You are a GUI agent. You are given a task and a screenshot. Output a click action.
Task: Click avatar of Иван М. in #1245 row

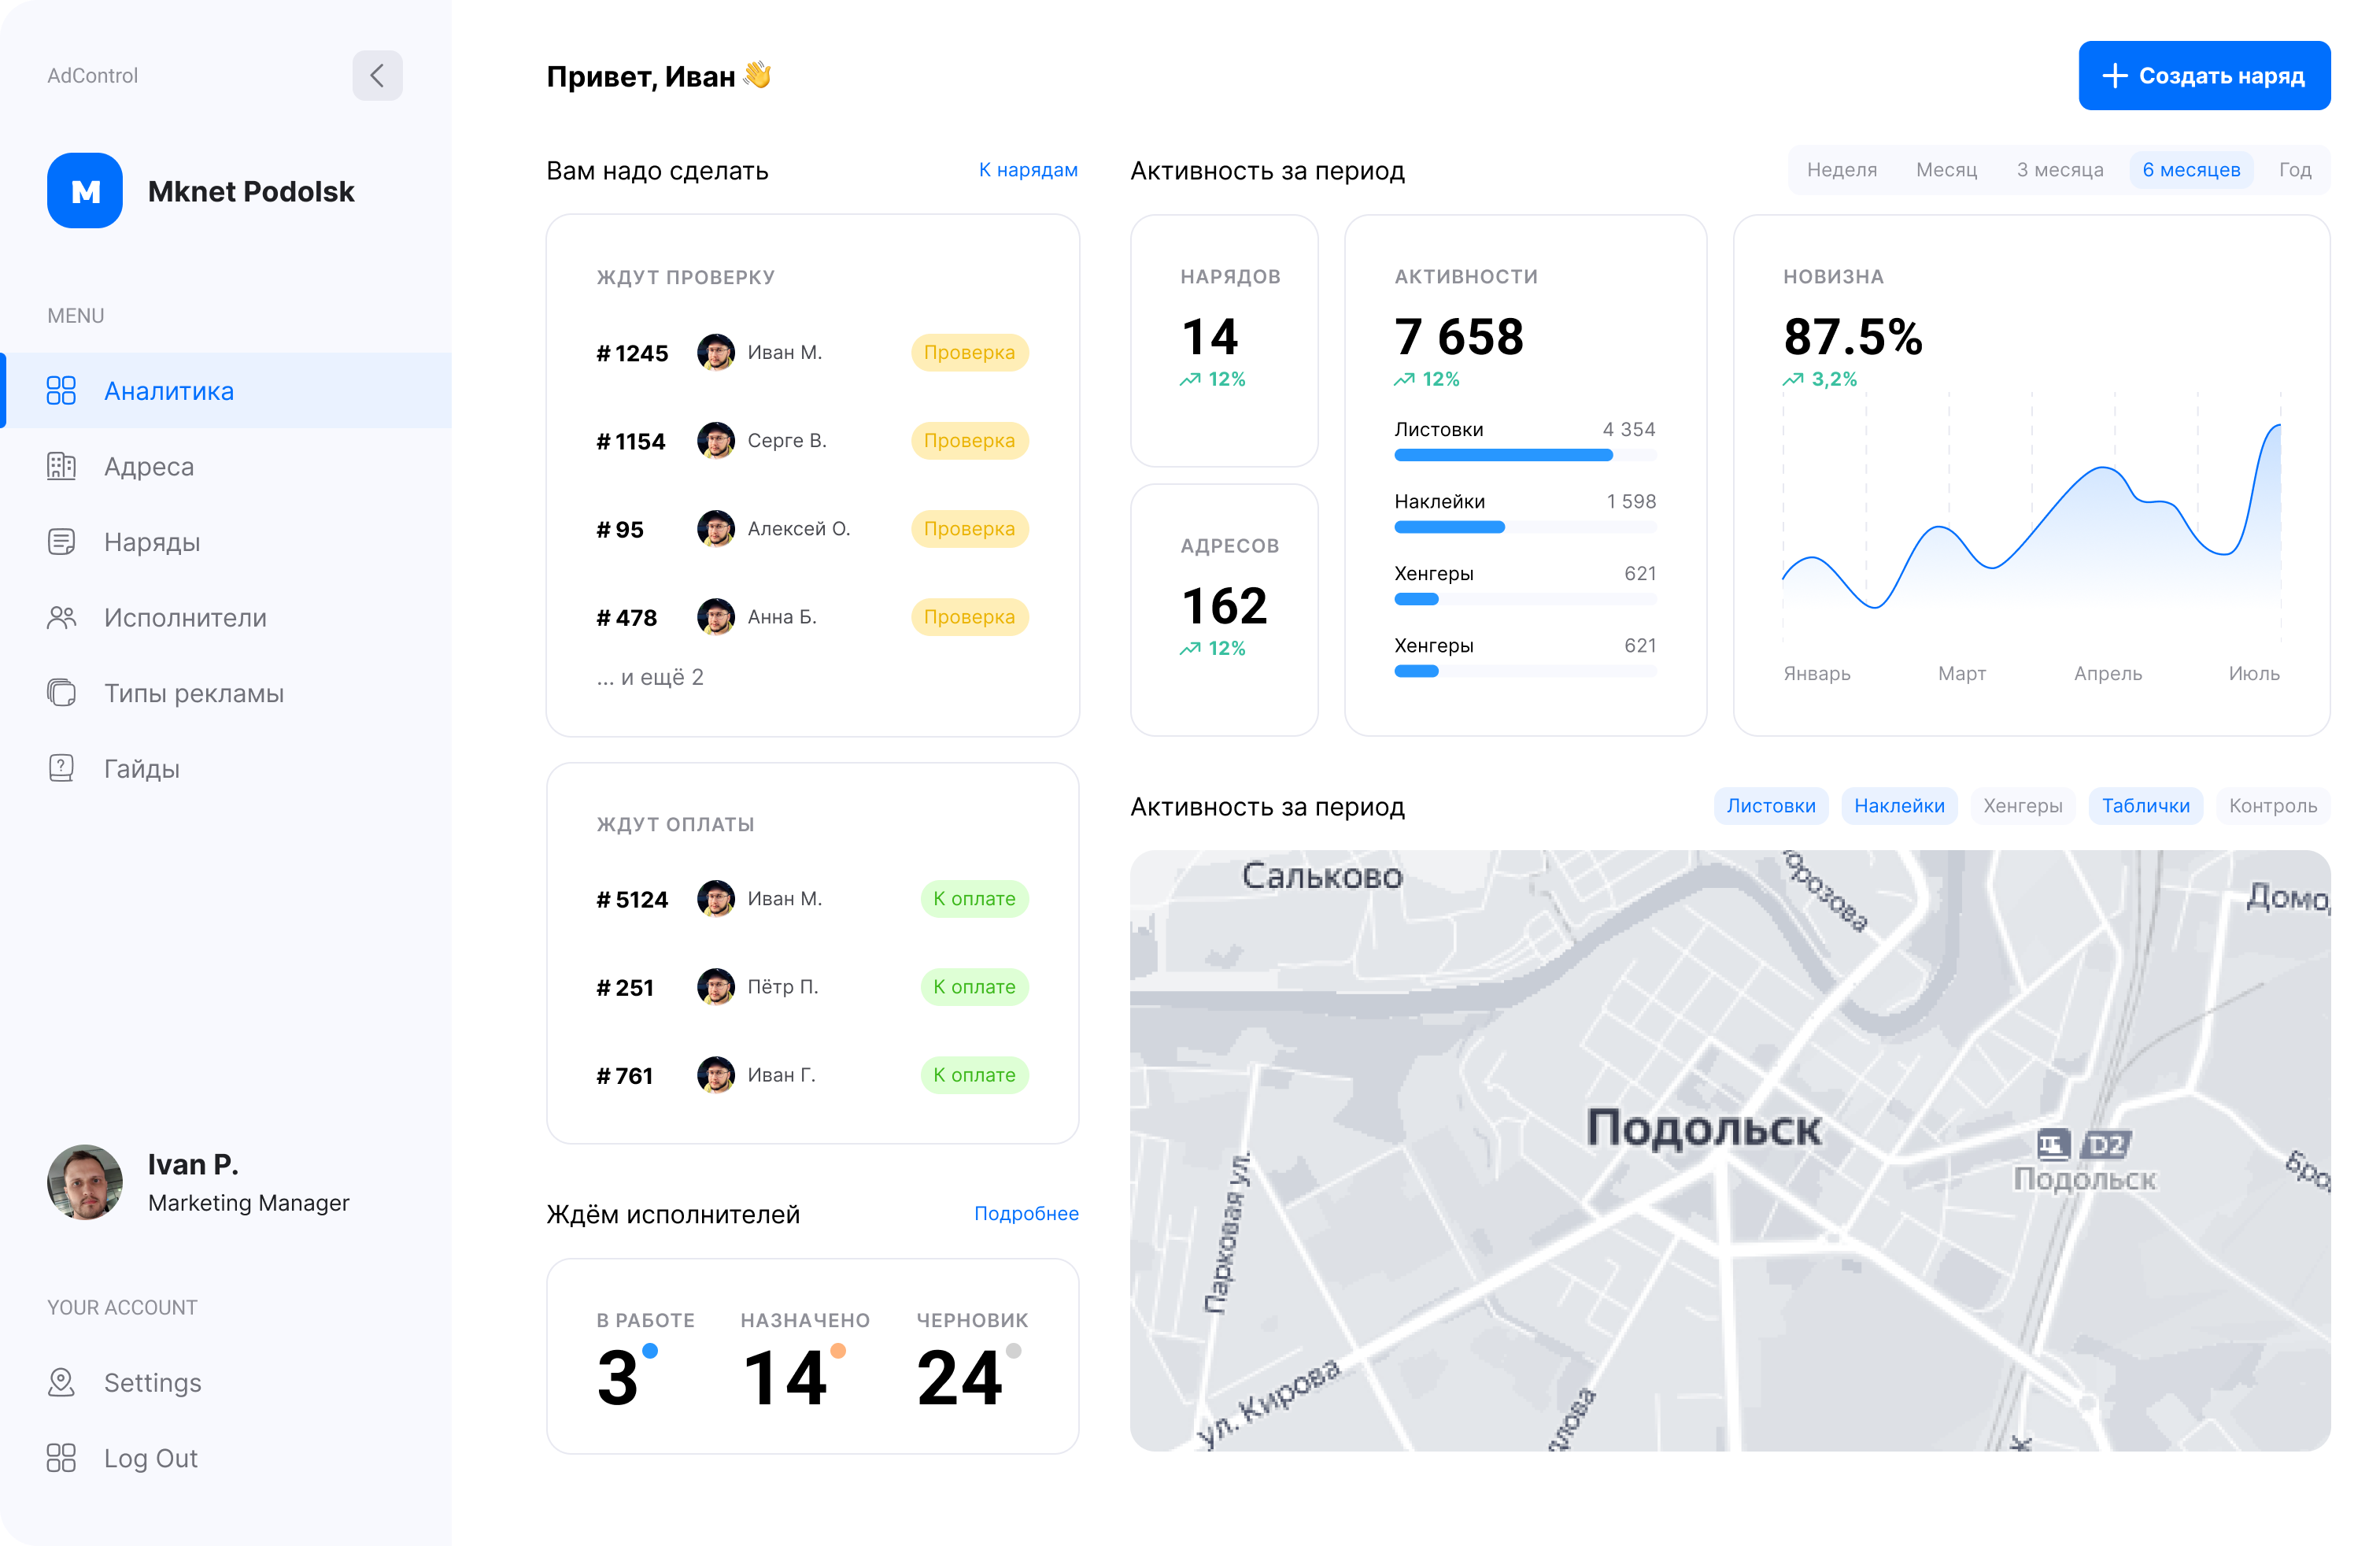click(x=716, y=352)
